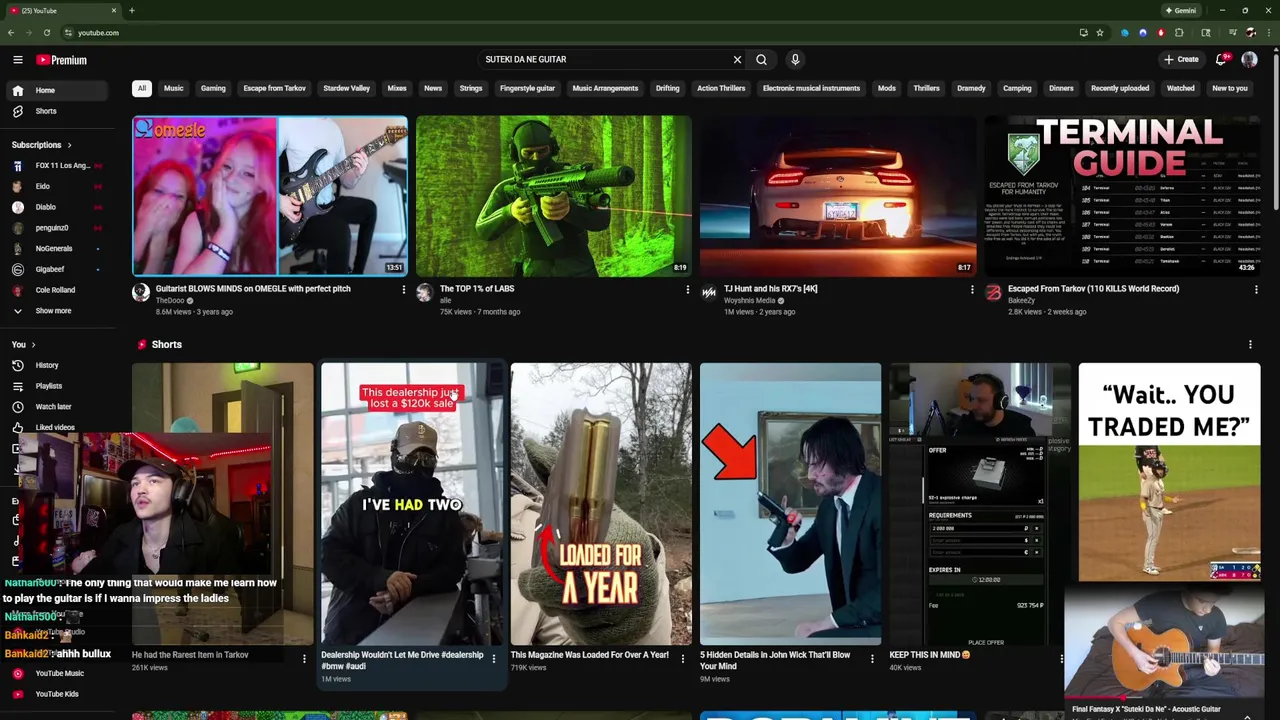1280x720 pixels.
Task: Open the Create menu
Action: [1181, 60]
